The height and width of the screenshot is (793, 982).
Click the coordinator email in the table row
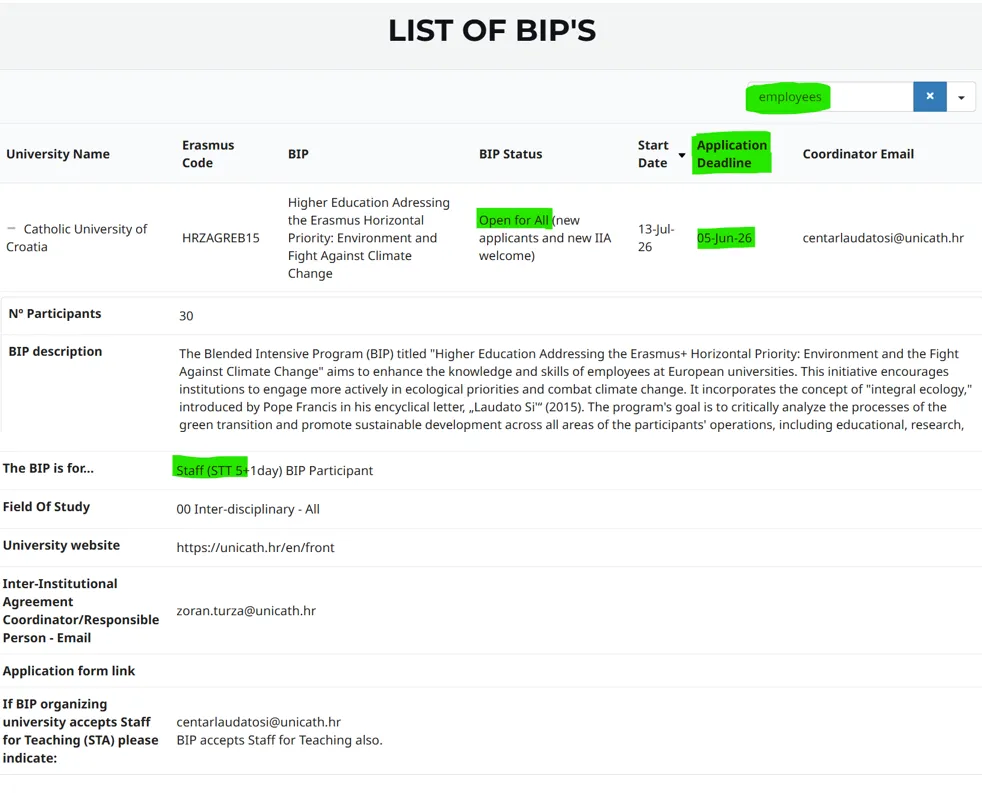coord(883,238)
